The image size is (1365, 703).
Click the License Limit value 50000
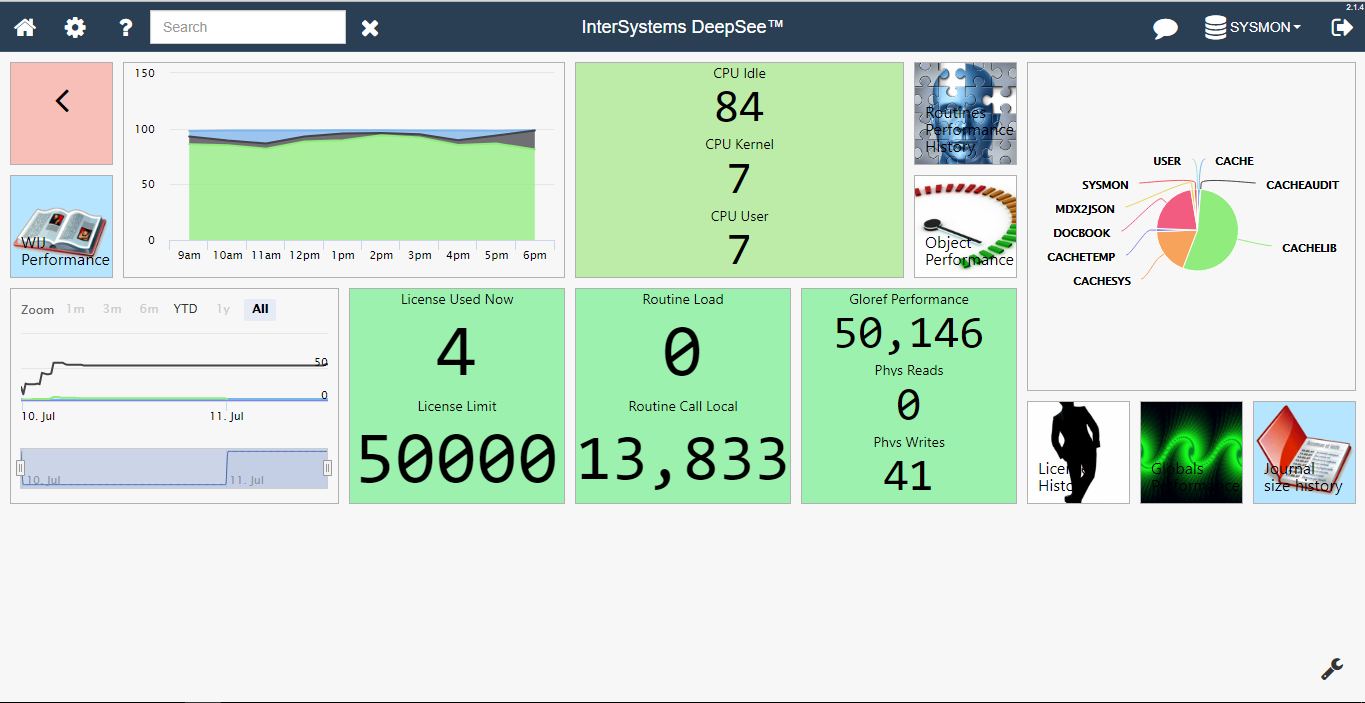pyautogui.click(x=456, y=459)
